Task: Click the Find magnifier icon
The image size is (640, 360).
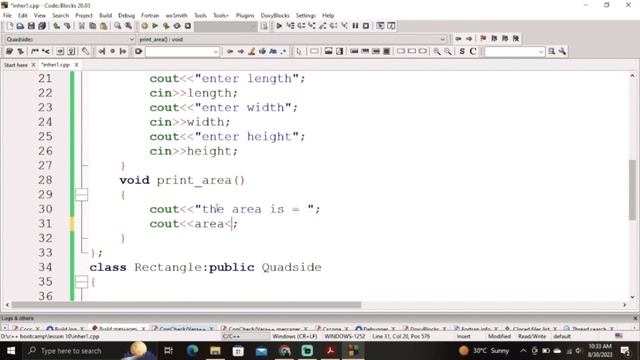Action: click(118, 26)
